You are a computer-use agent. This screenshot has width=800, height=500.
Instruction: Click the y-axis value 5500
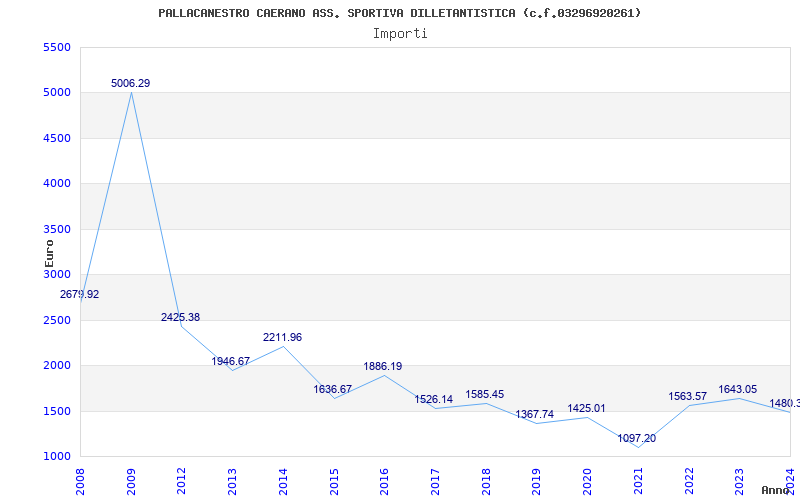[x=57, y=47]
